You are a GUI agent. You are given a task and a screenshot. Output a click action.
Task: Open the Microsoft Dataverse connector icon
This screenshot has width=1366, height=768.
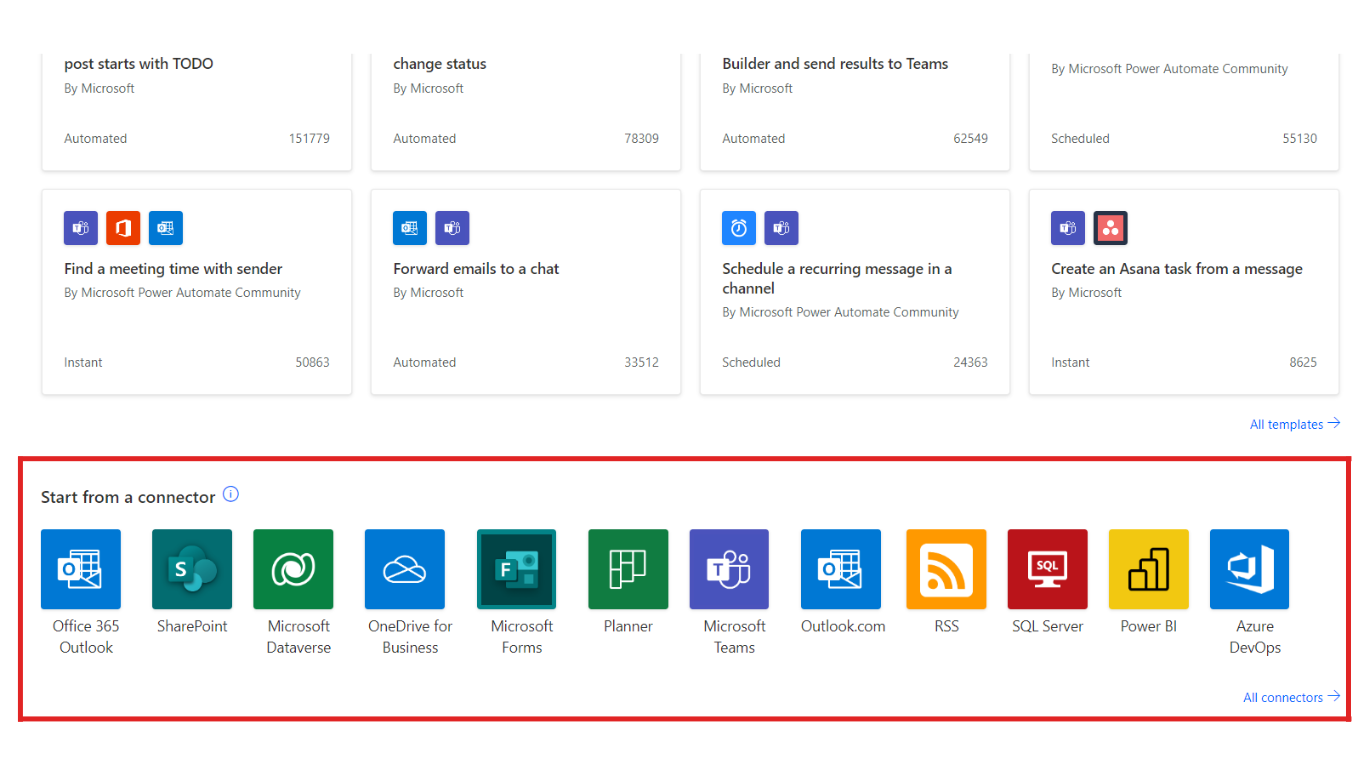point(293,569)
